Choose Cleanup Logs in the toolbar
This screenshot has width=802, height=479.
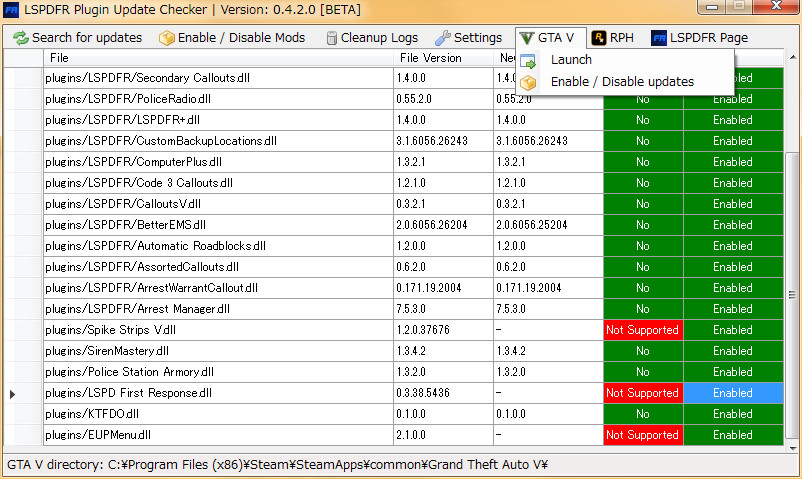pos(372,38)
